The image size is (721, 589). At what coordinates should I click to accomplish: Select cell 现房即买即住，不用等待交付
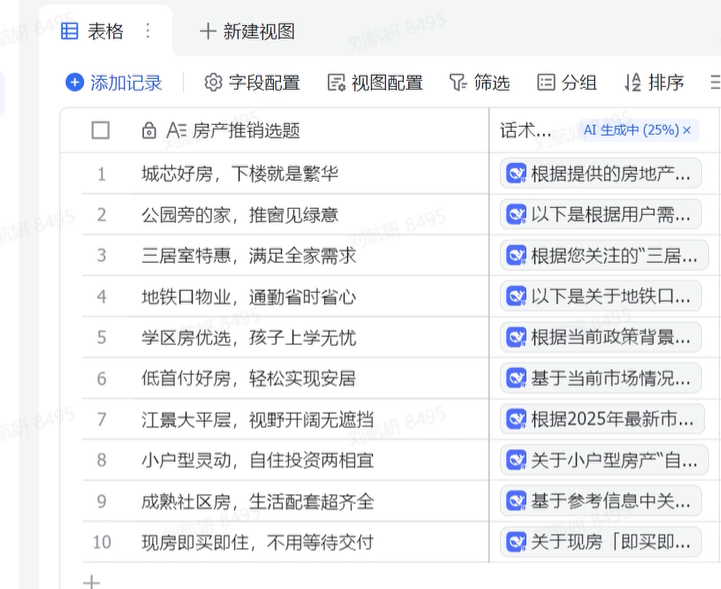[x=258, y=542]
